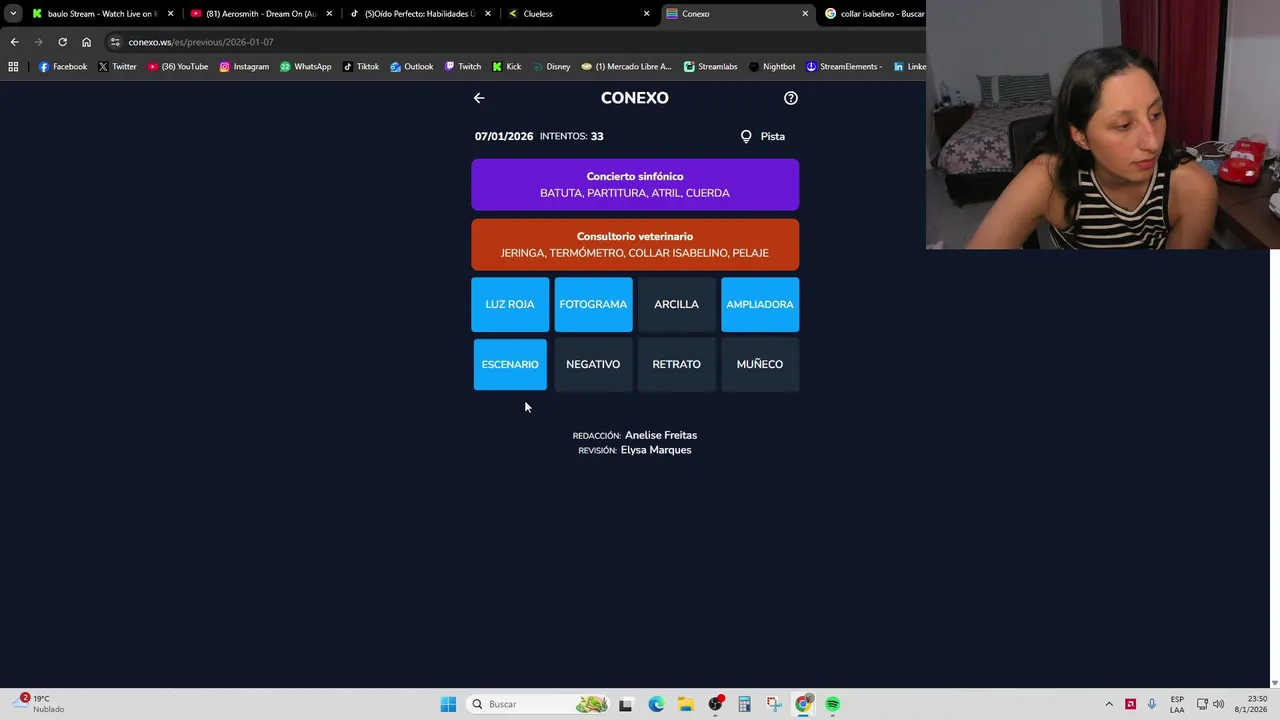Open the network tray icon
1280x720 pixels.
point(1202,704)
